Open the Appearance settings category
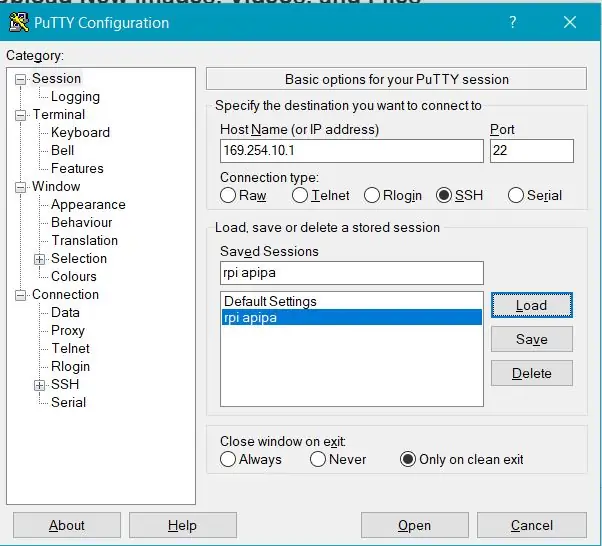The height and width of the screenshot is (546, 602). (88, 205)
